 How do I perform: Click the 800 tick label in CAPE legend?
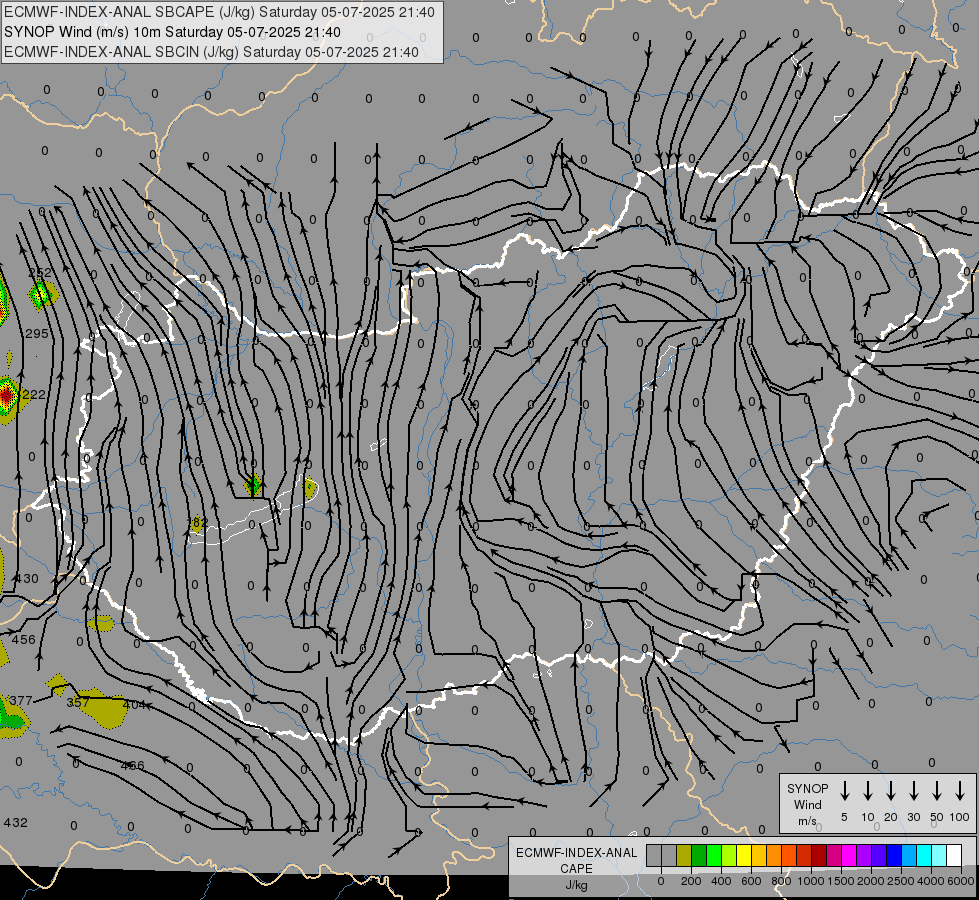click(781, 881)
